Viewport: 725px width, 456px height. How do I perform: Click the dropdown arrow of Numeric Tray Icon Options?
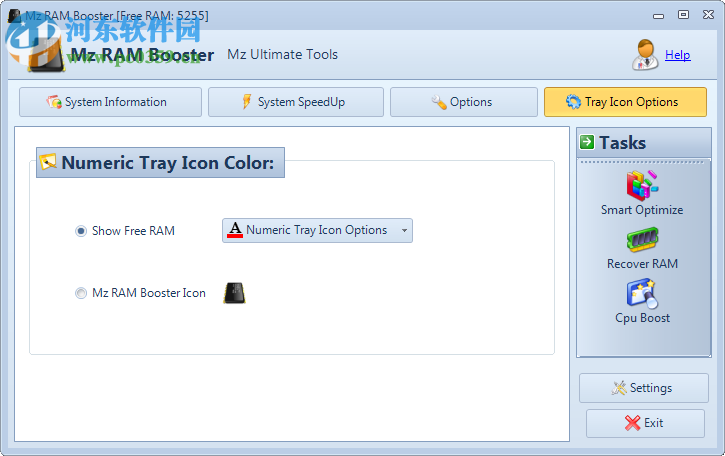click(404, 230)
